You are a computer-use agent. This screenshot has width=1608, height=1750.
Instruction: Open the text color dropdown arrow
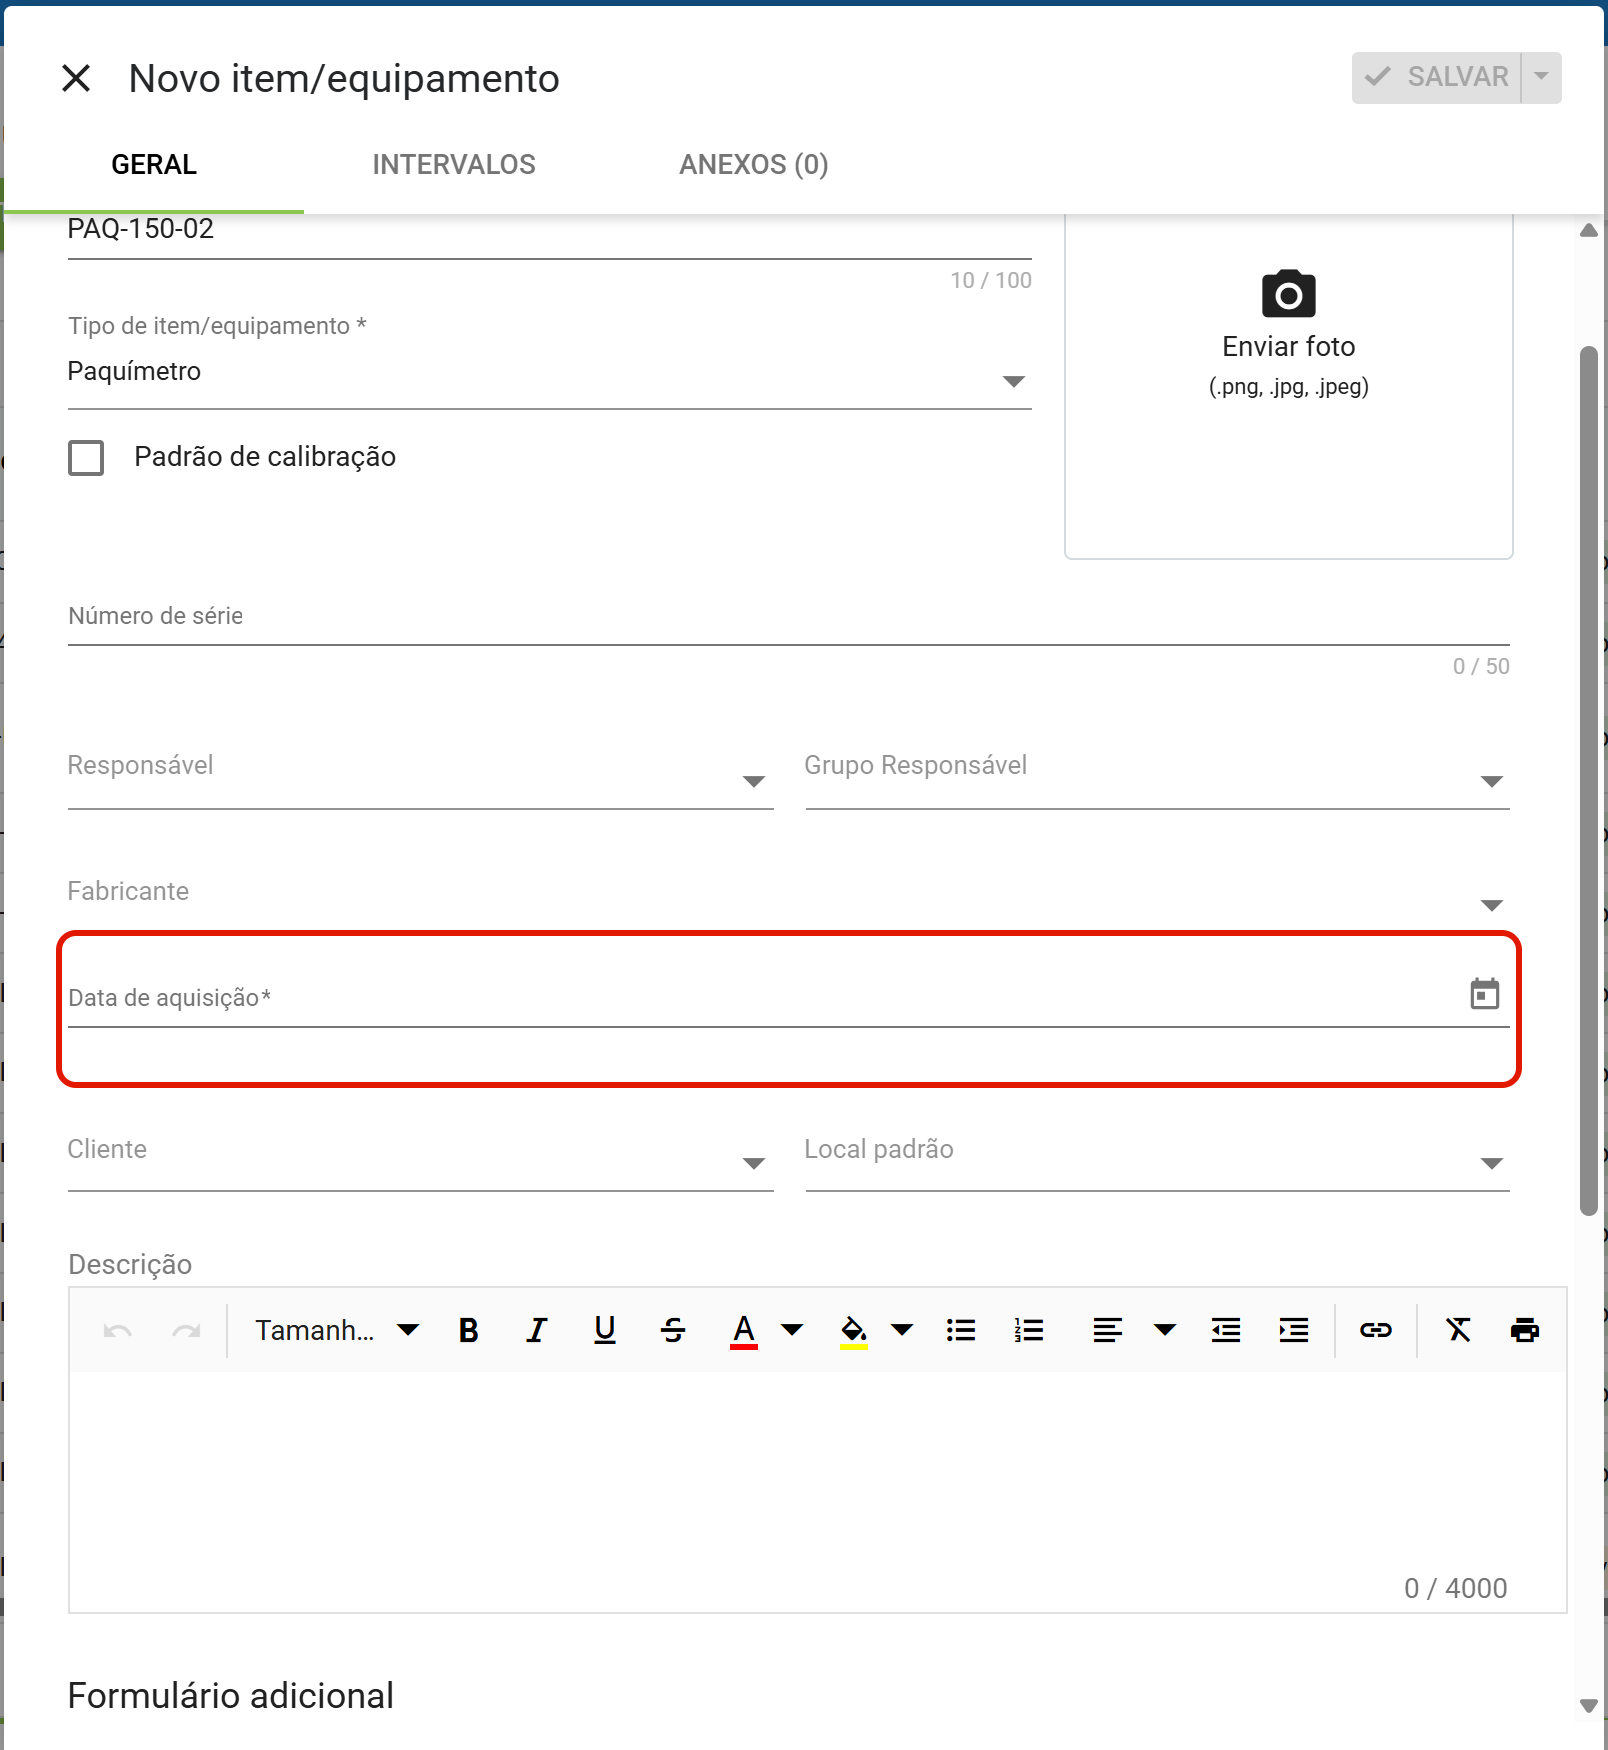(x=792, y=1330)
